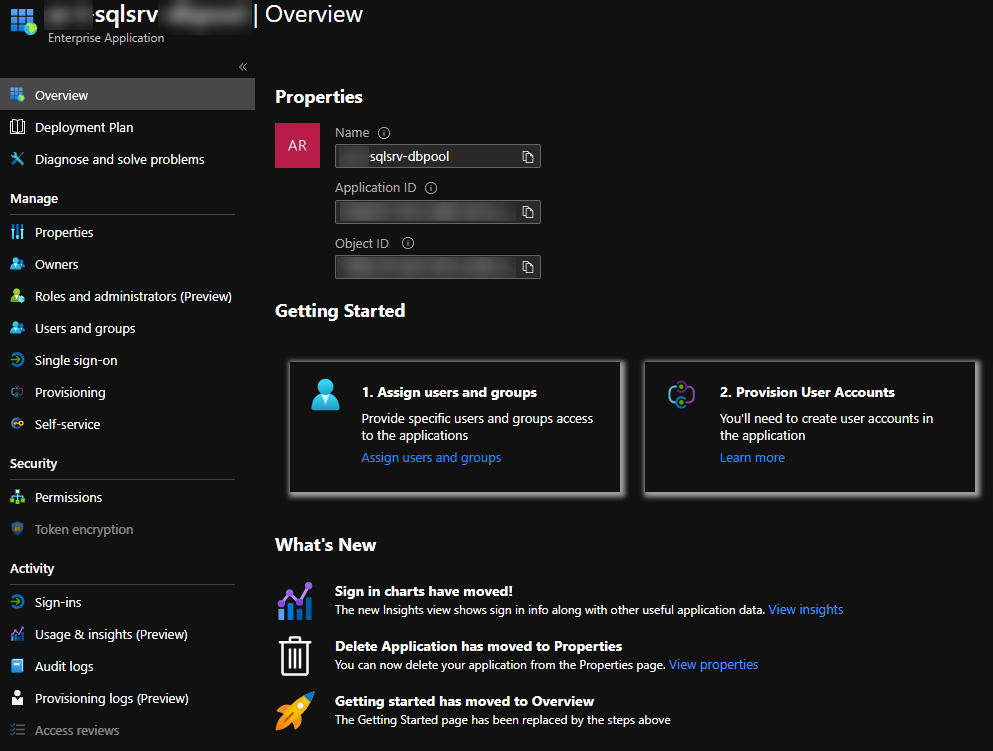993x751 pixels.
Task: Click the Users and groups icon
Action: [18, 328]
